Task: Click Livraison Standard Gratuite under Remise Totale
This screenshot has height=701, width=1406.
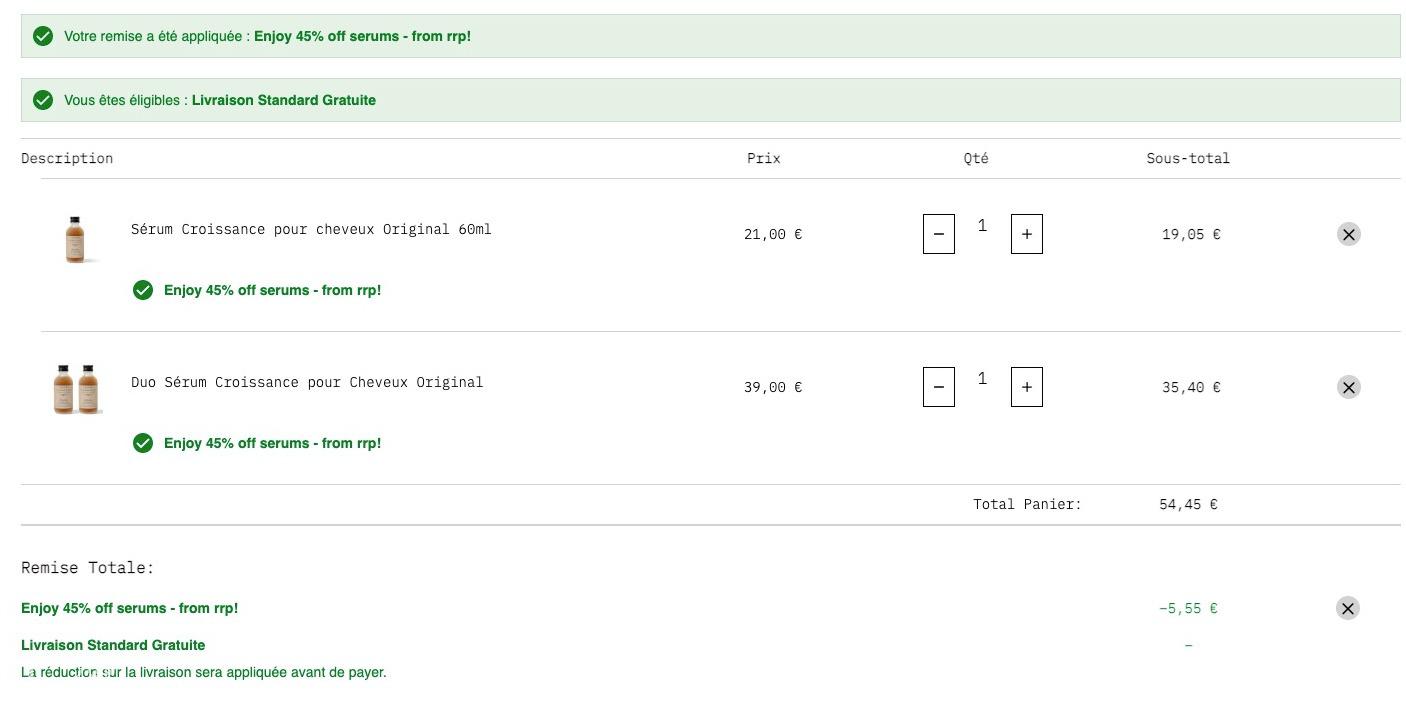Action: click(113, 645)
